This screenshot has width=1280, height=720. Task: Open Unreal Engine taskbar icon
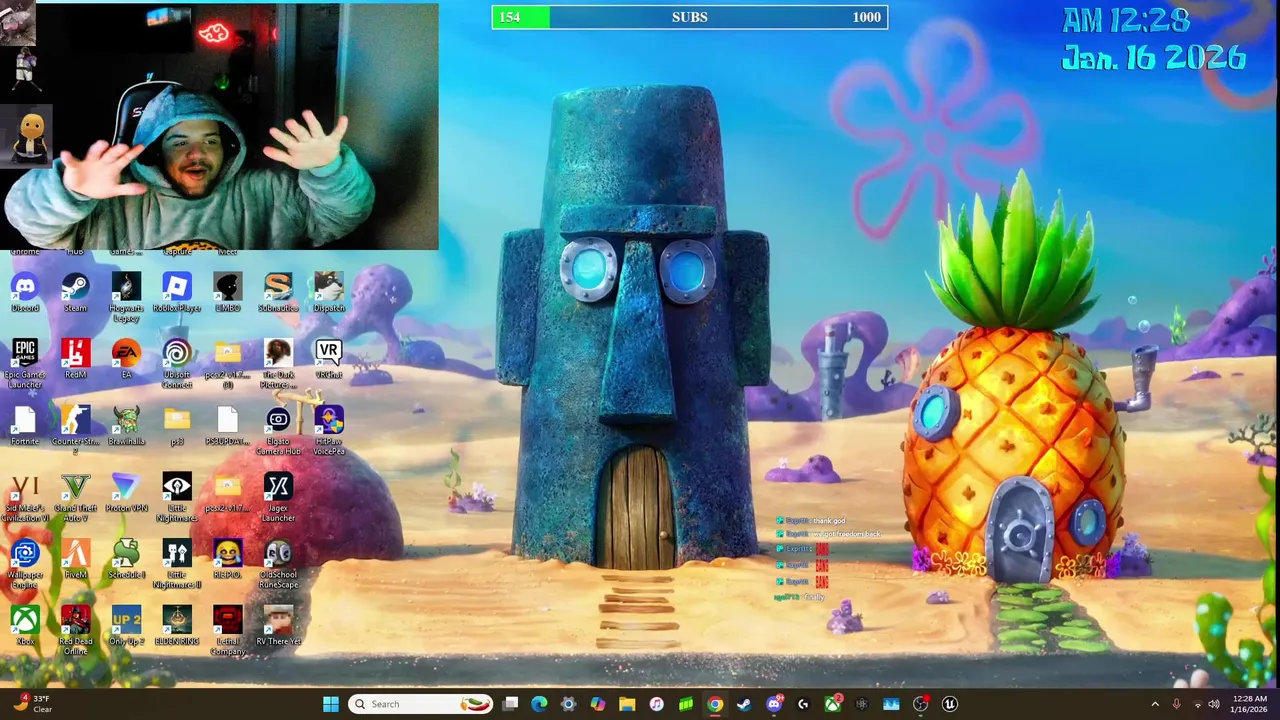[x=950, y=704]
